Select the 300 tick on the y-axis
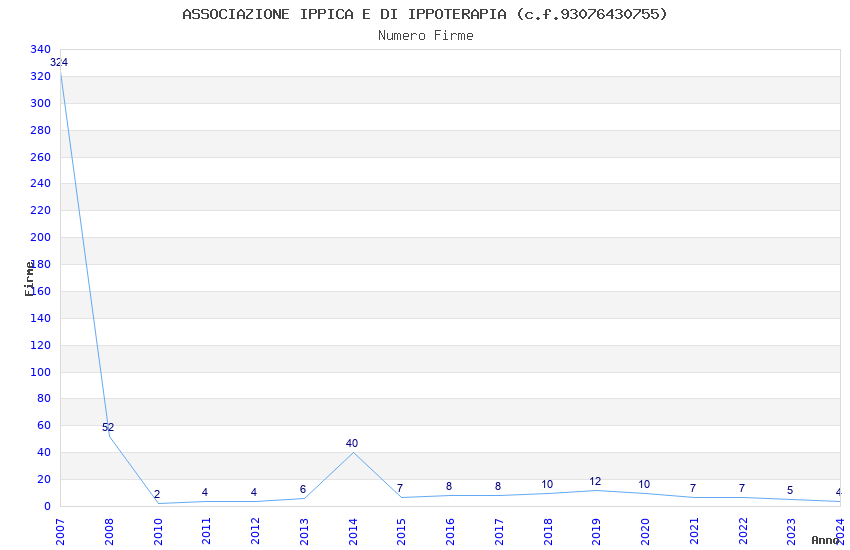Screen dimensions: 850x550 (40, 103)
